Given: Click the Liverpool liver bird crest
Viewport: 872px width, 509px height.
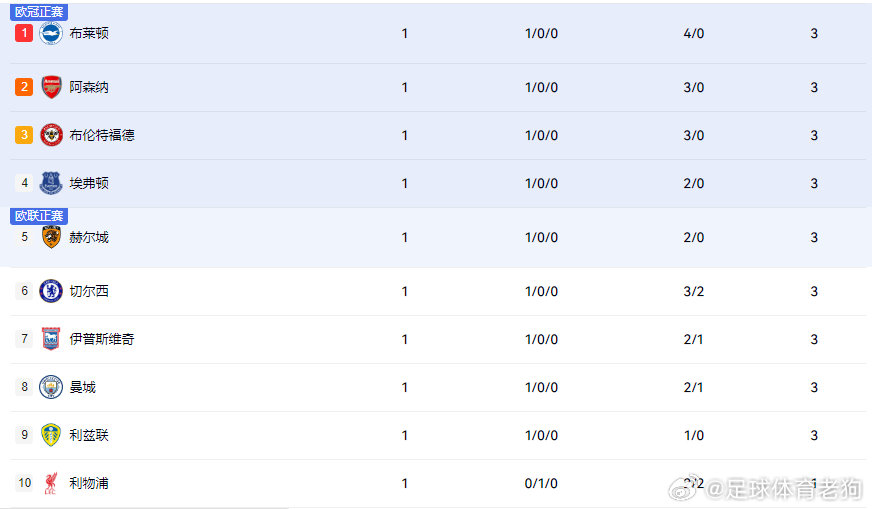Looking at the screenshot, I should click(x=51, y=483).
